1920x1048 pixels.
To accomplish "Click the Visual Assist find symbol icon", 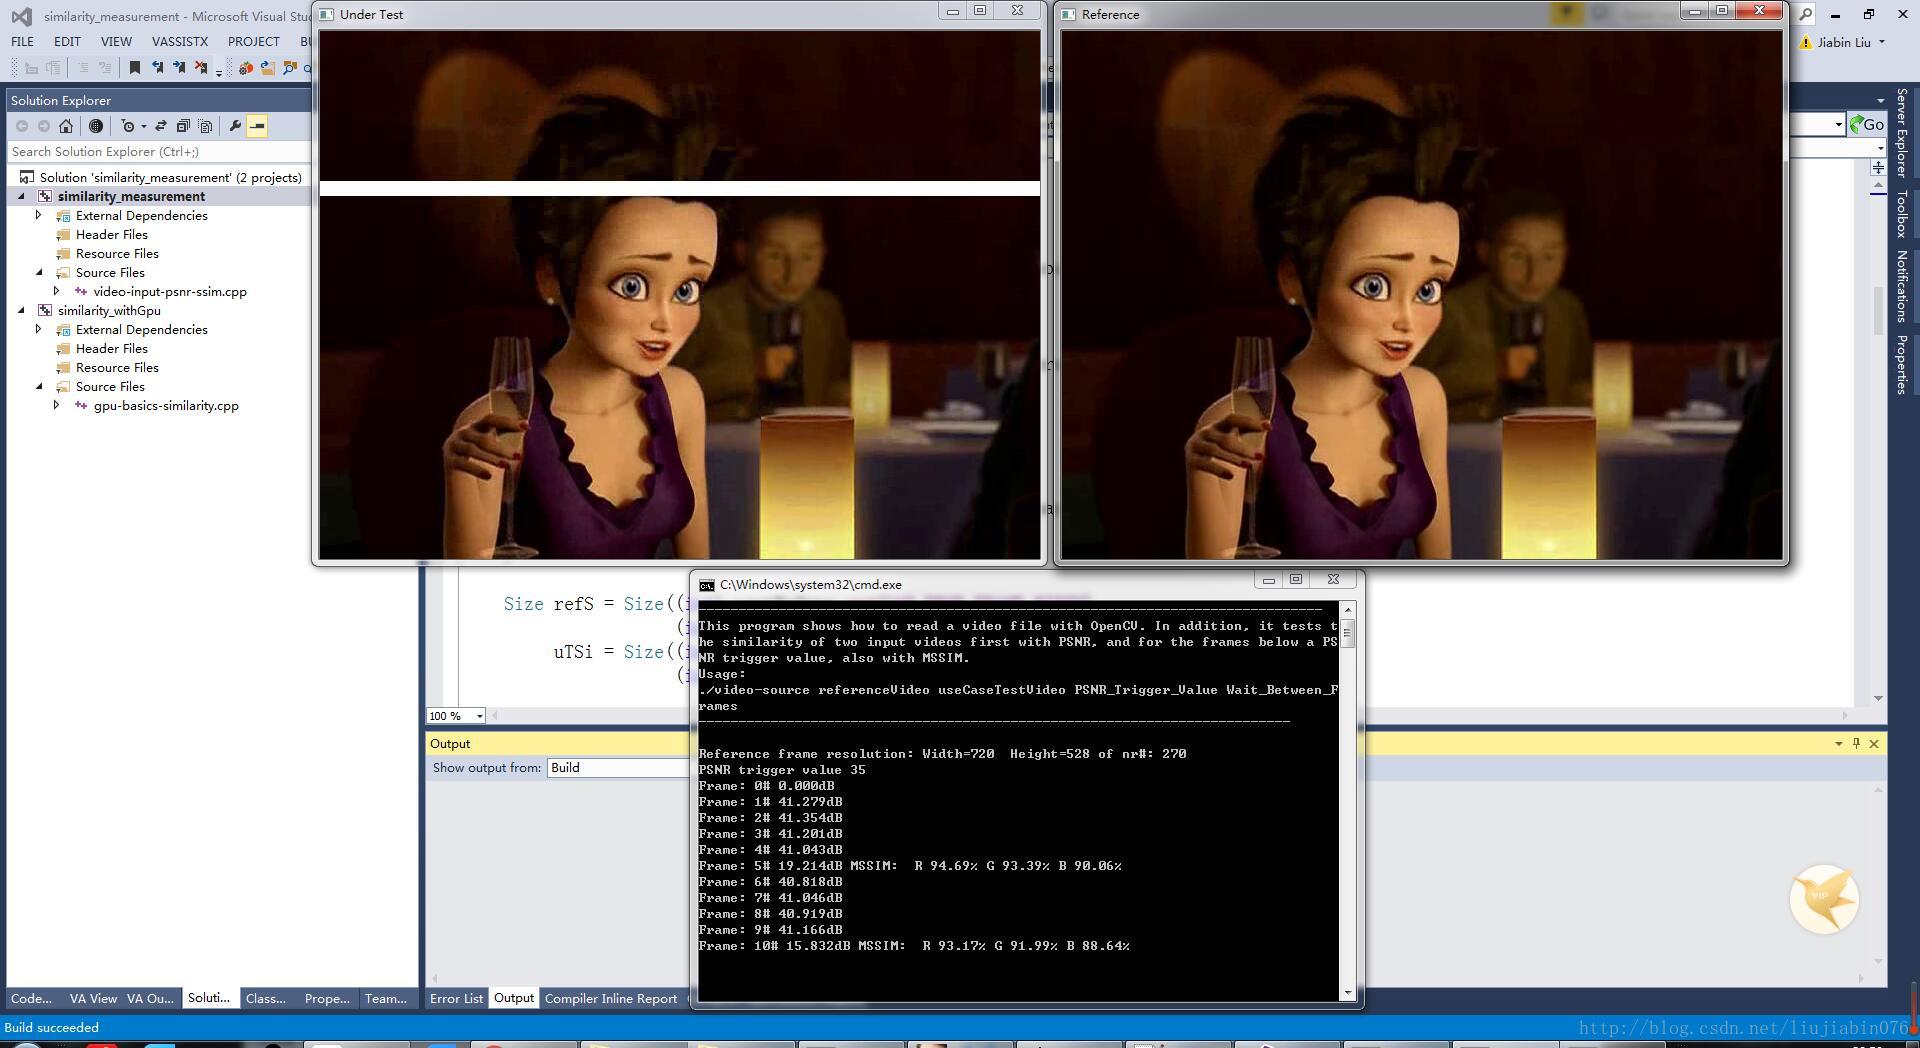I will point(289,68).
